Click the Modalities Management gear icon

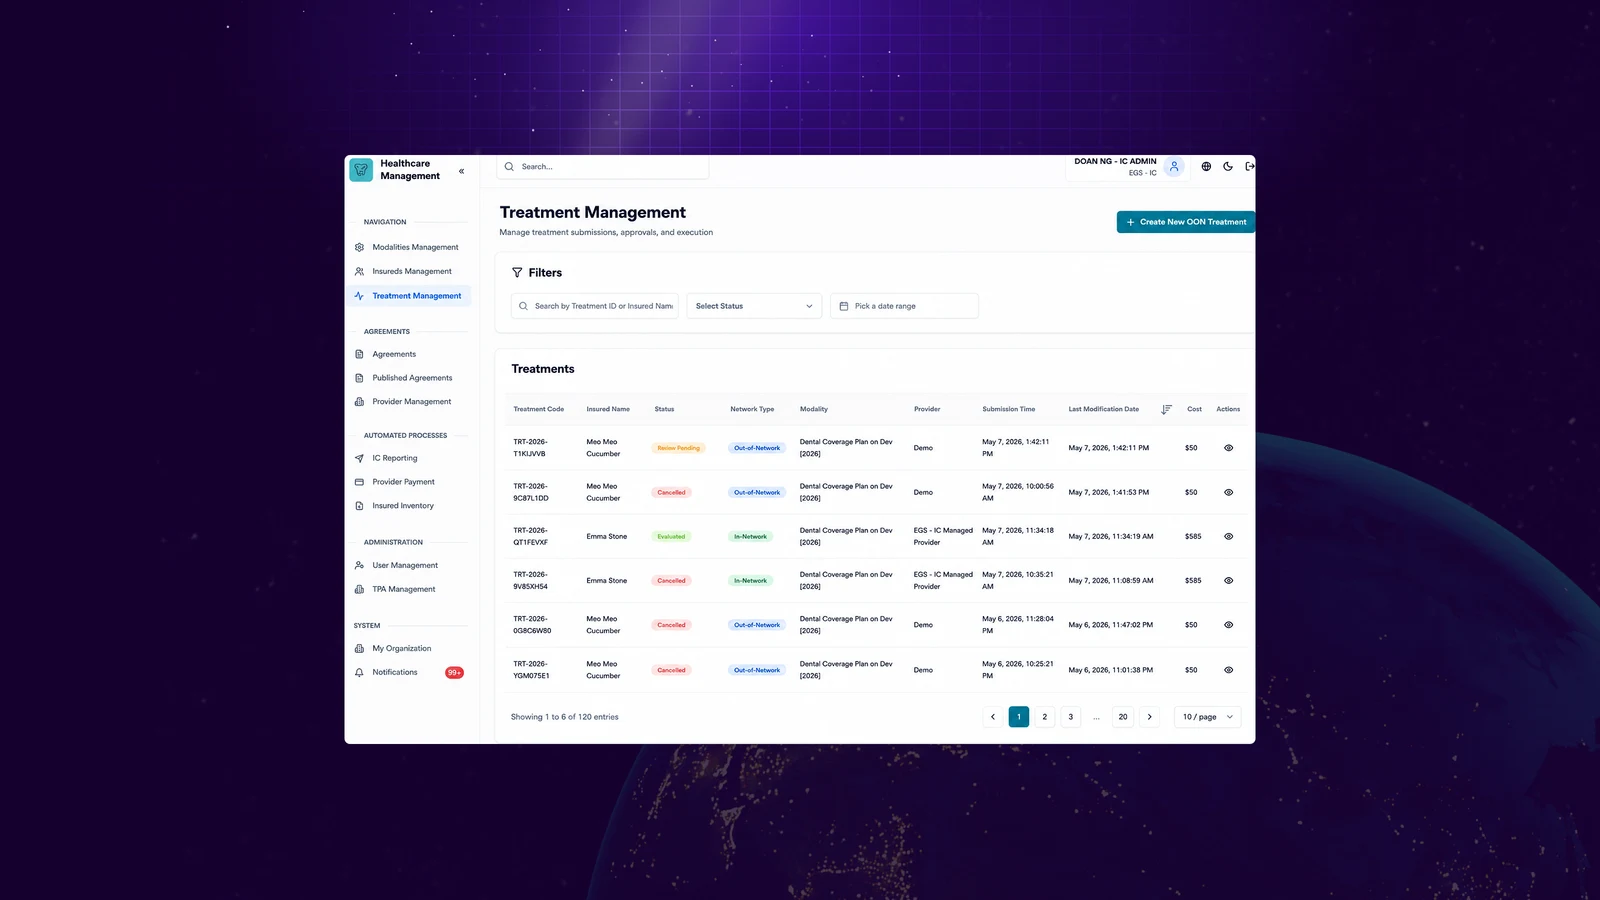(x=359, y=247)
